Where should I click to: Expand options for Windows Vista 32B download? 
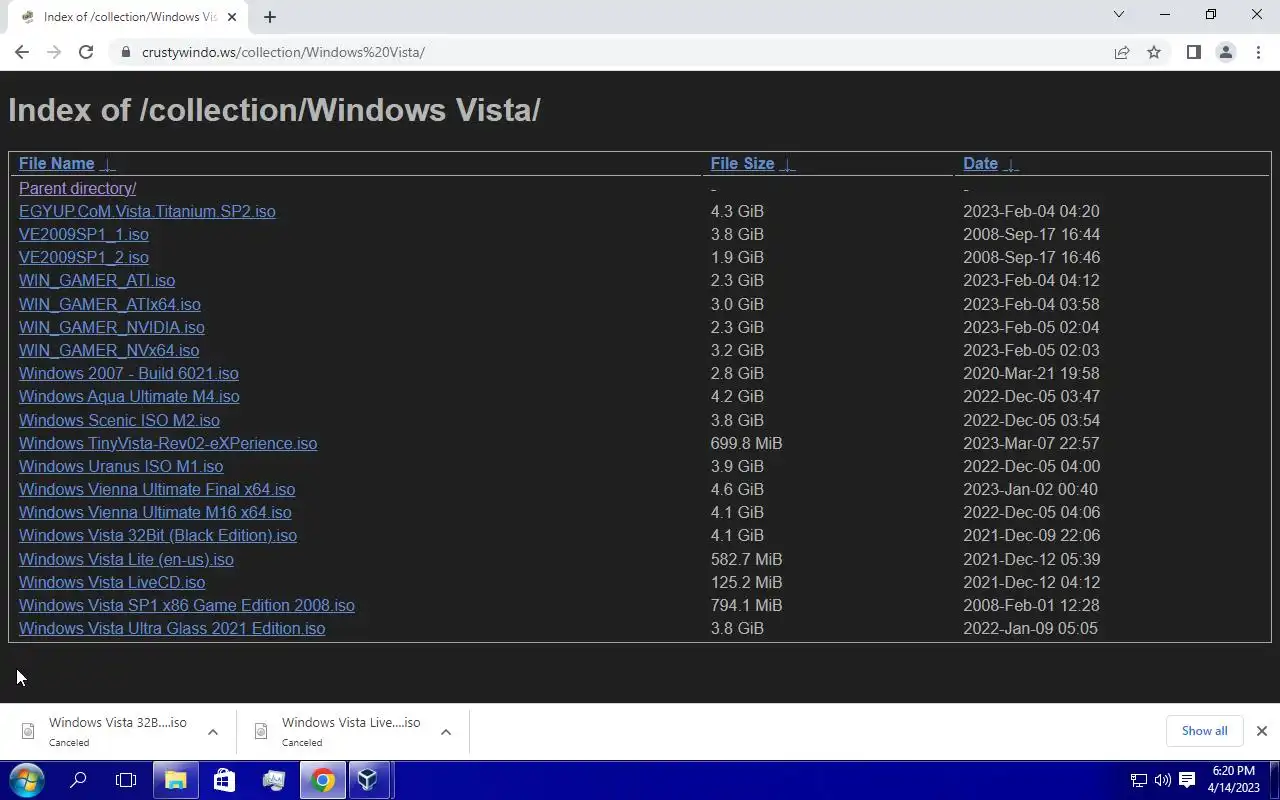(x=213, y=732)
